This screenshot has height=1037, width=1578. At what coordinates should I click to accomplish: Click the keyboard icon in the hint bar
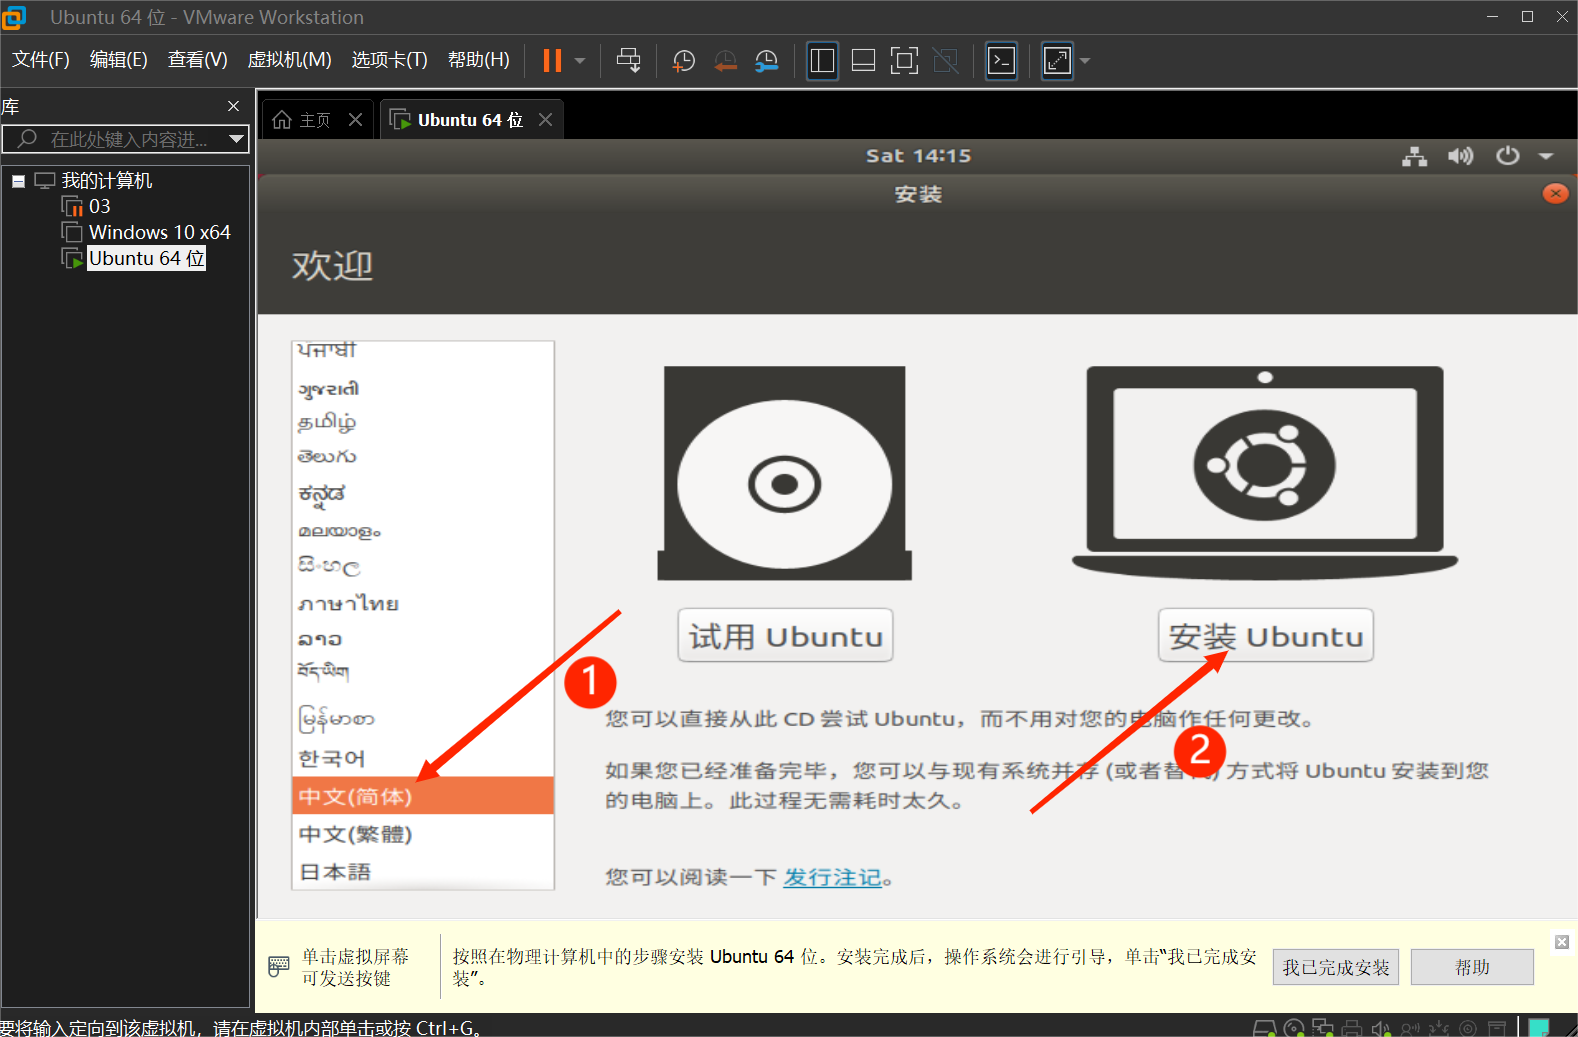[279, 967]
